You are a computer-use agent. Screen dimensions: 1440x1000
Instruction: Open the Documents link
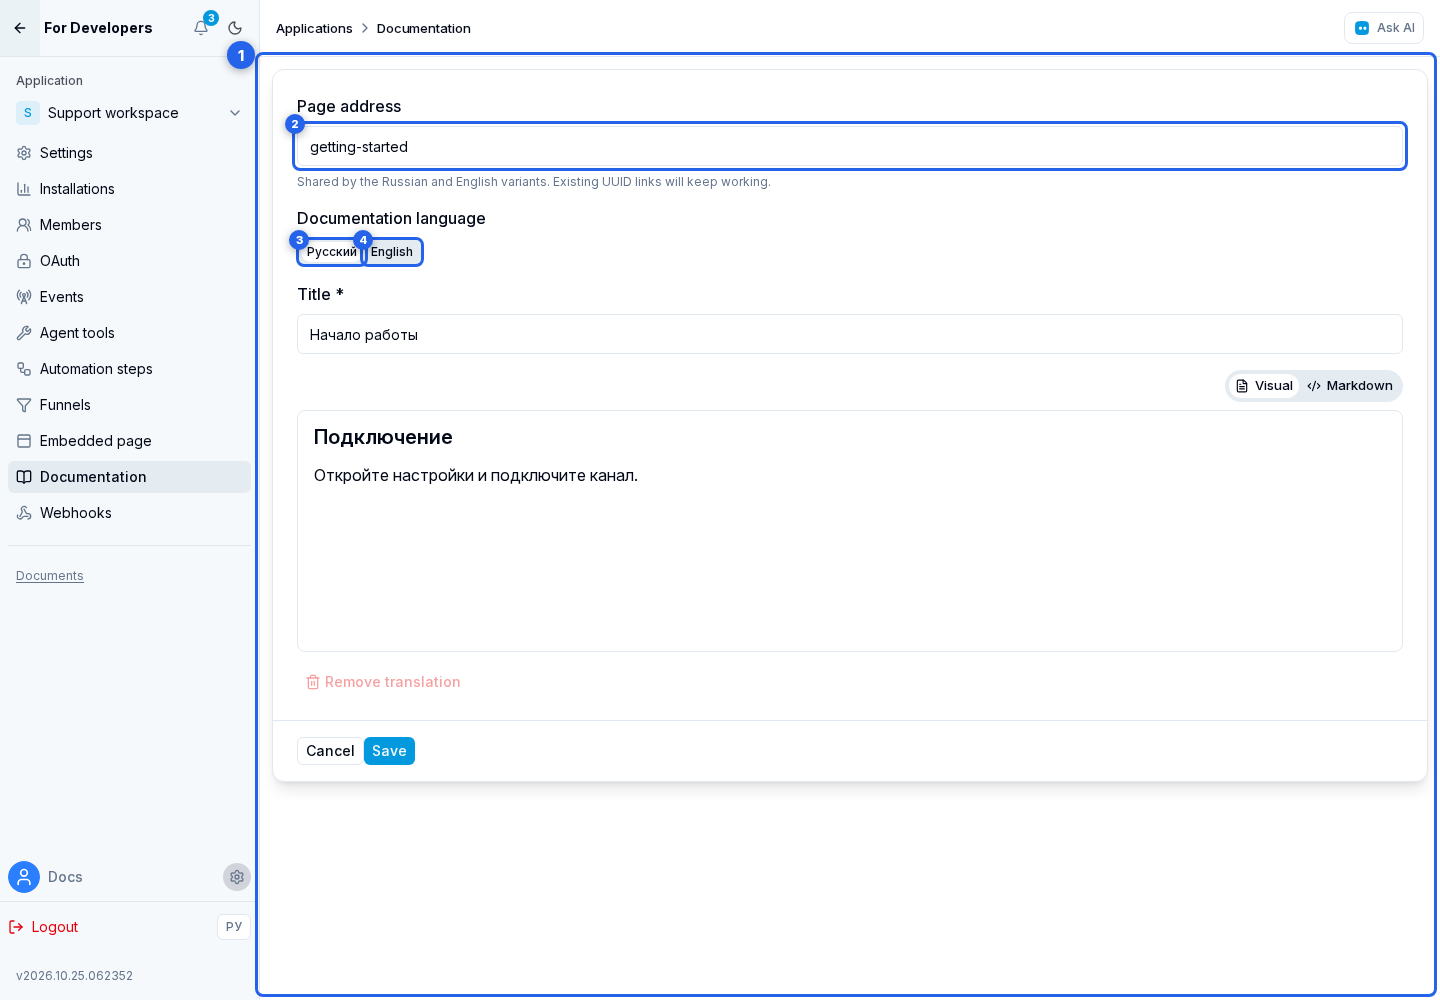coord(50,576)
